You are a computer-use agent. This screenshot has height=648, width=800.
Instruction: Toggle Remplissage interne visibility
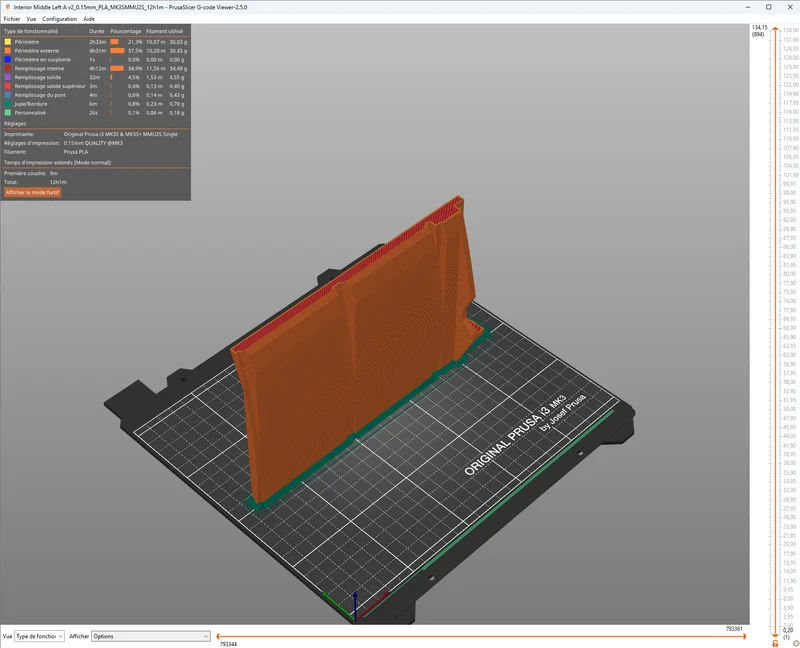tap(95, 68)
